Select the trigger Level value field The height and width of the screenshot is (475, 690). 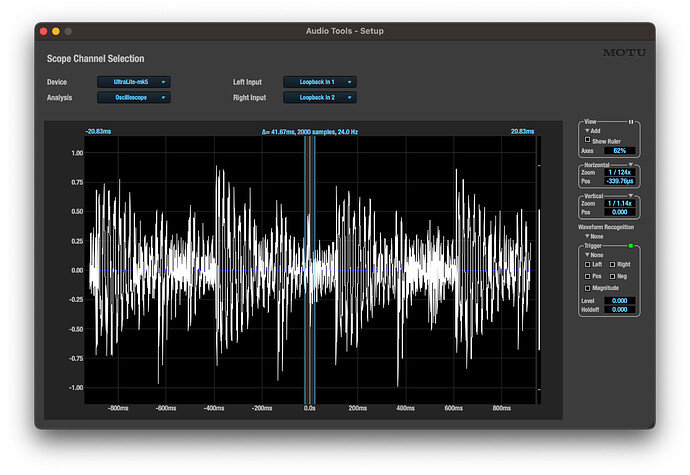click(x=620, y=300)
